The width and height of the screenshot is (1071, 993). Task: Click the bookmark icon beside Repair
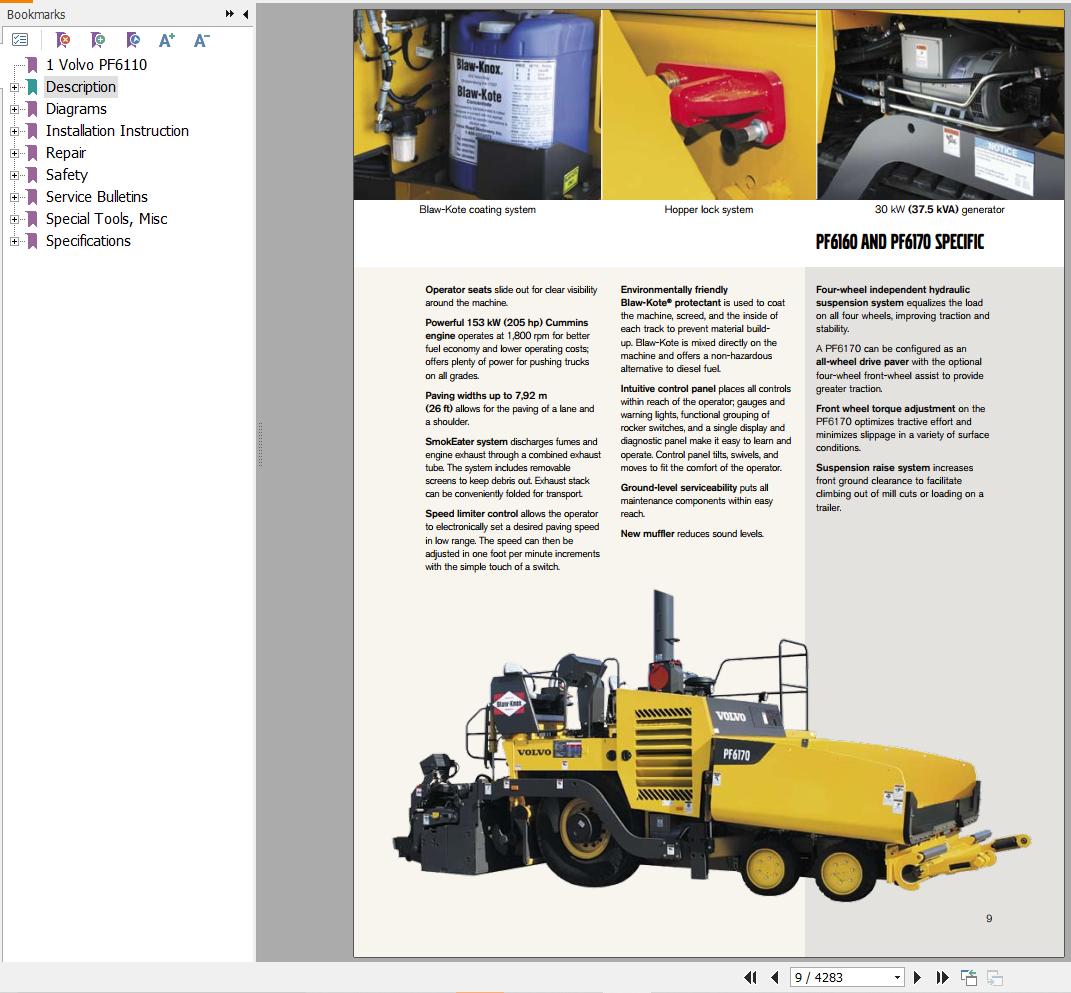(32, 153)
